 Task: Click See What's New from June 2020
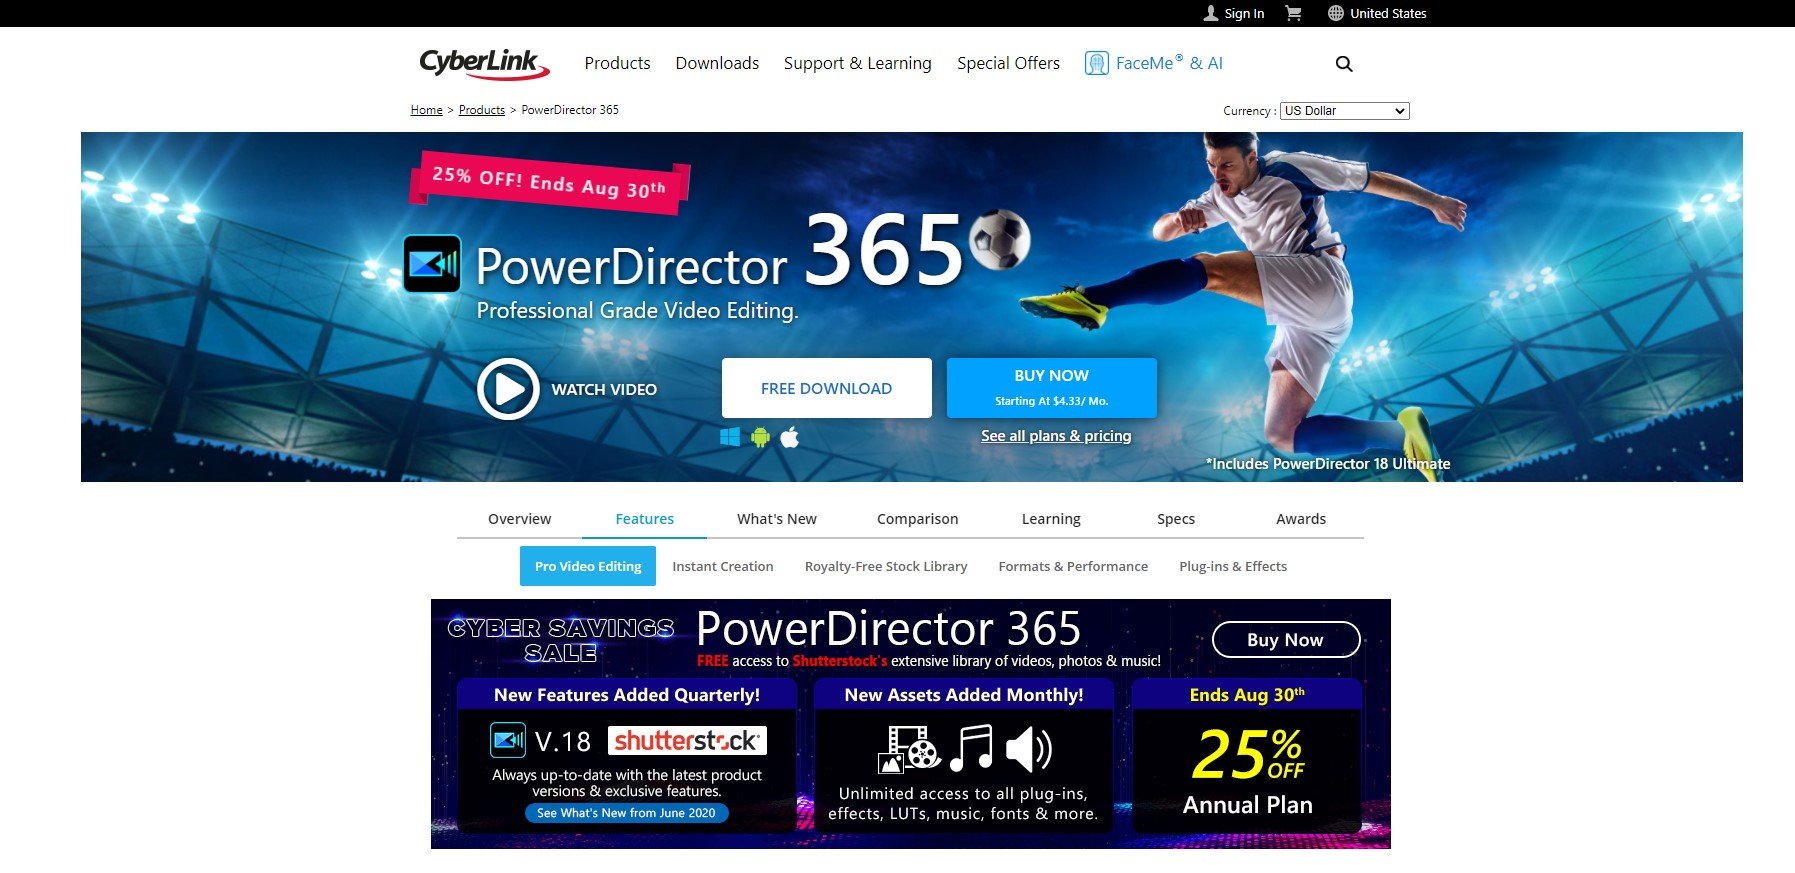click(x=626, y=813)
